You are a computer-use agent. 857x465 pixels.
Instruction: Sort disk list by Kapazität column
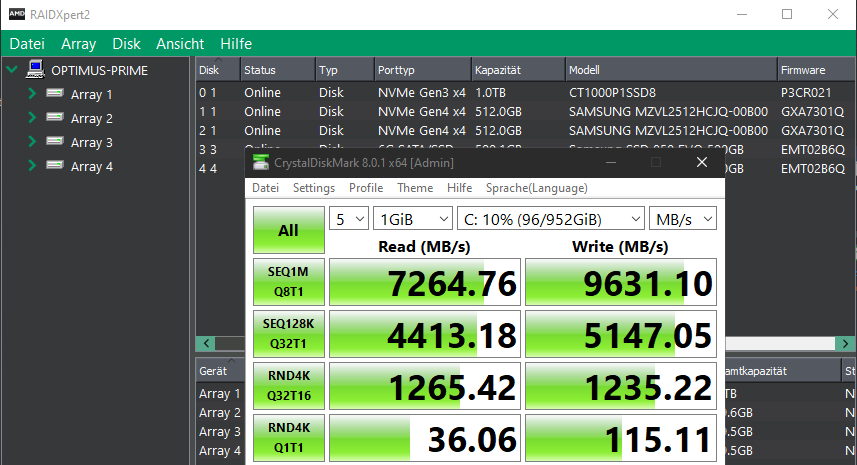click(518, 70)
